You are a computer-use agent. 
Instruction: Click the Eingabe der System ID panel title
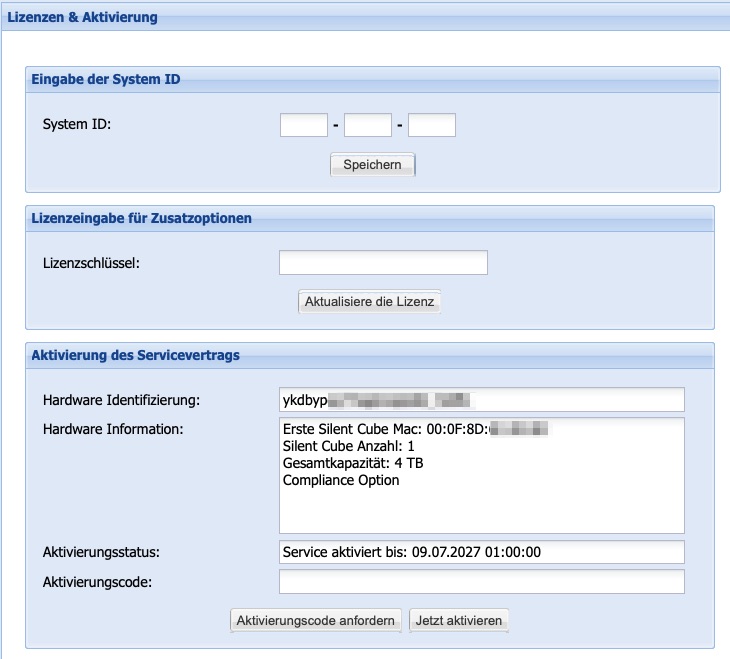click(x=106, y=79)
